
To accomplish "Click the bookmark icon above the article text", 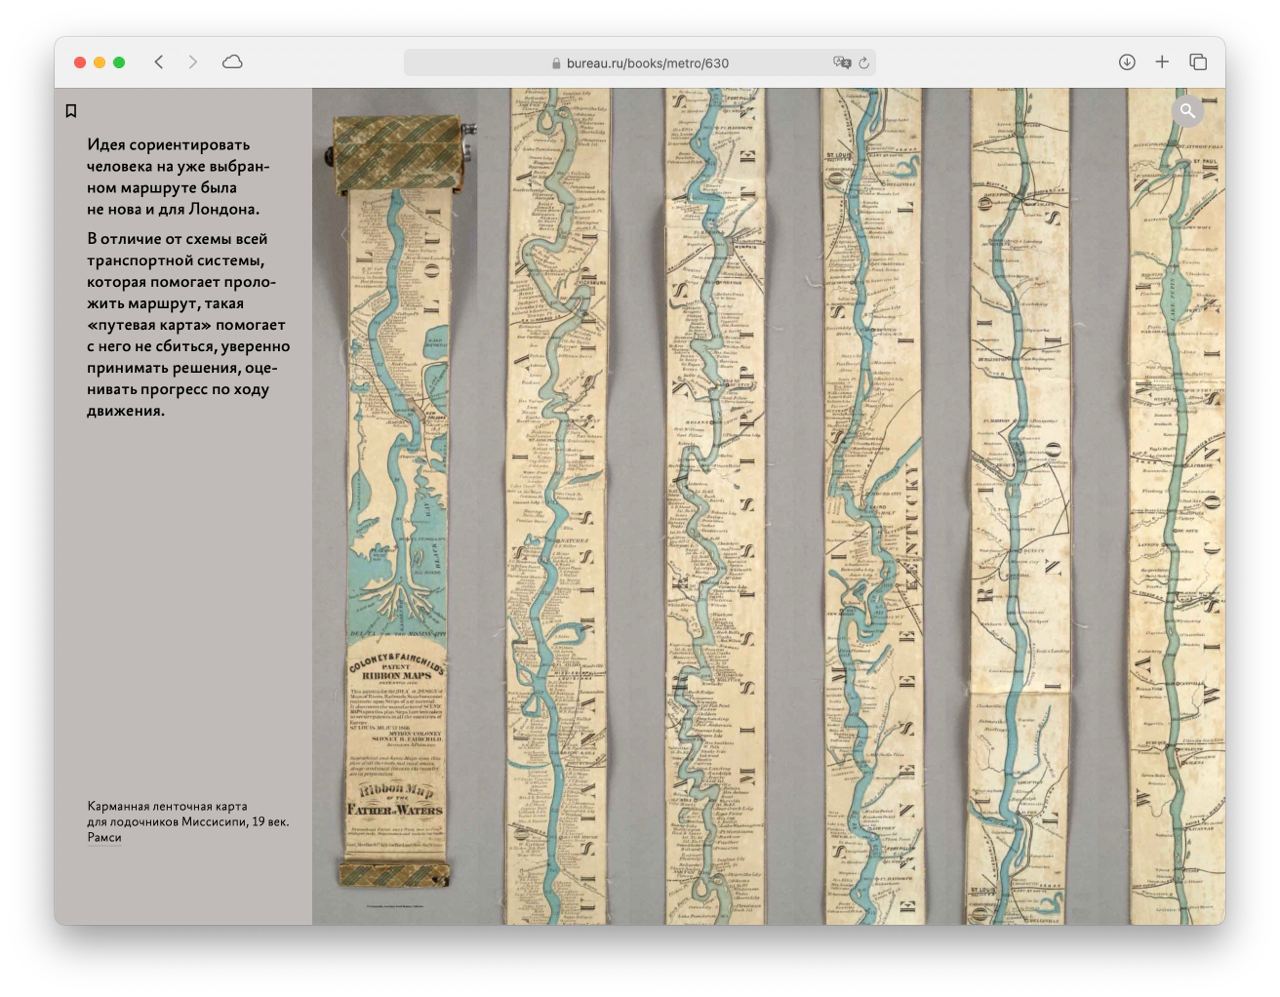I will pyautogui.click(x=71, y=111).
